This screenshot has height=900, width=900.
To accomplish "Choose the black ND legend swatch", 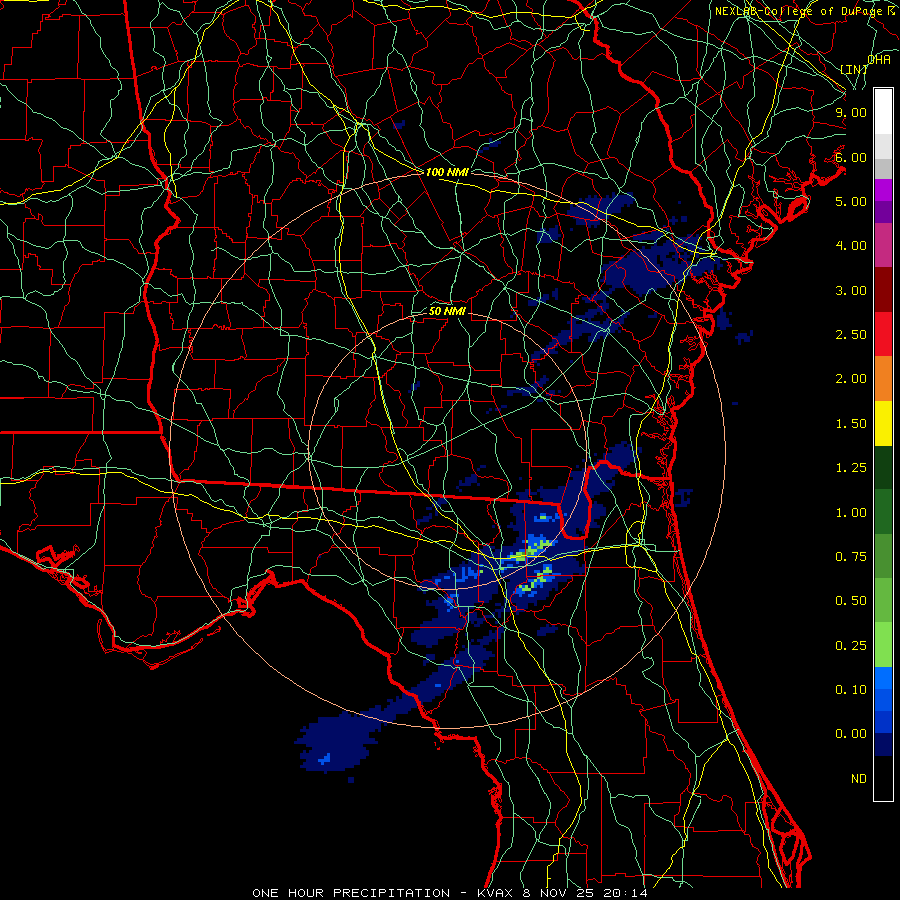I will click(x=883, y=778).
